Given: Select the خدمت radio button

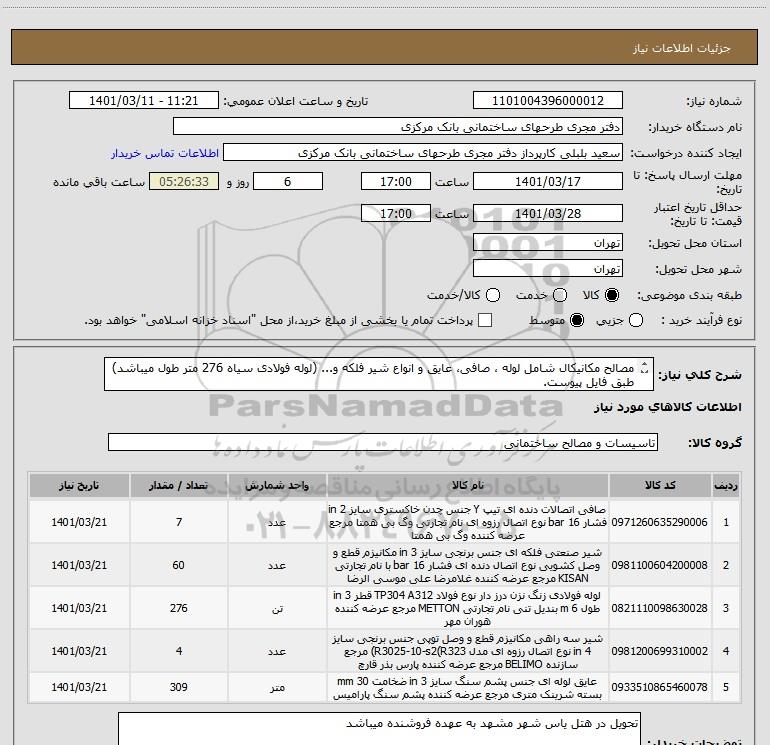Looking at the screenshot, I should 560,295.
